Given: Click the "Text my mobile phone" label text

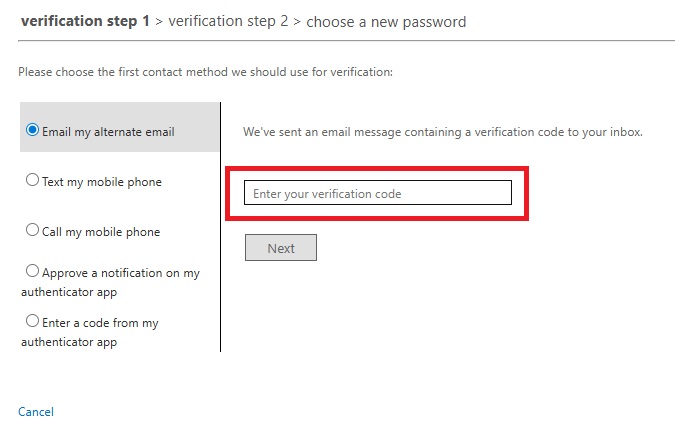Looking at the screenshot, I should pos(101,182).
